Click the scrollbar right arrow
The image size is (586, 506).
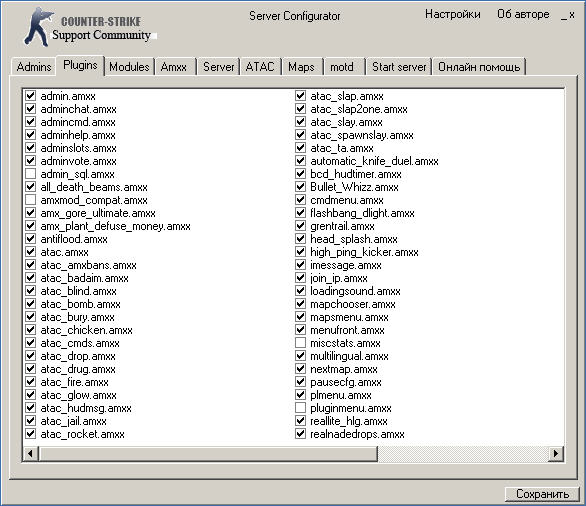coord(556,453)
